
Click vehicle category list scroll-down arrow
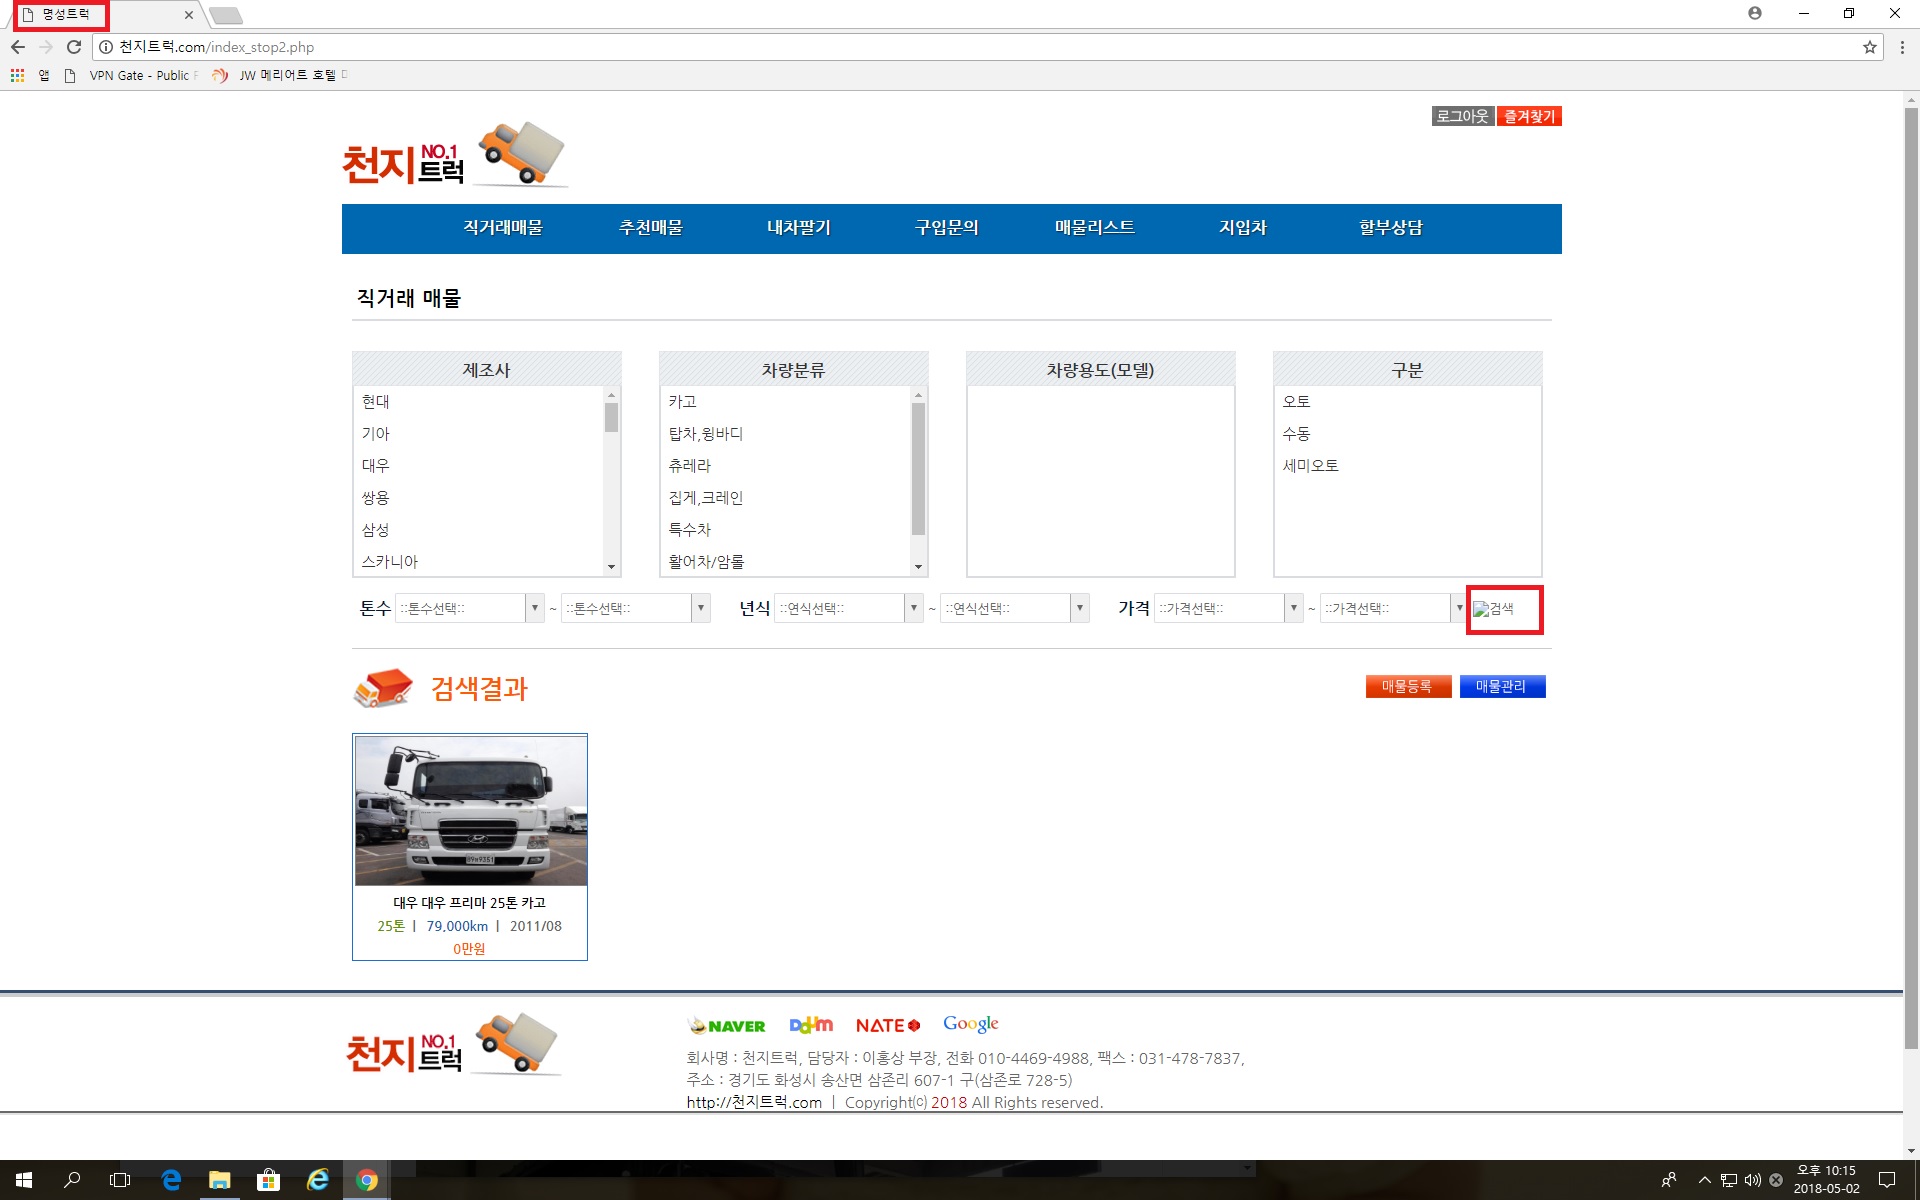pos(918,567)
